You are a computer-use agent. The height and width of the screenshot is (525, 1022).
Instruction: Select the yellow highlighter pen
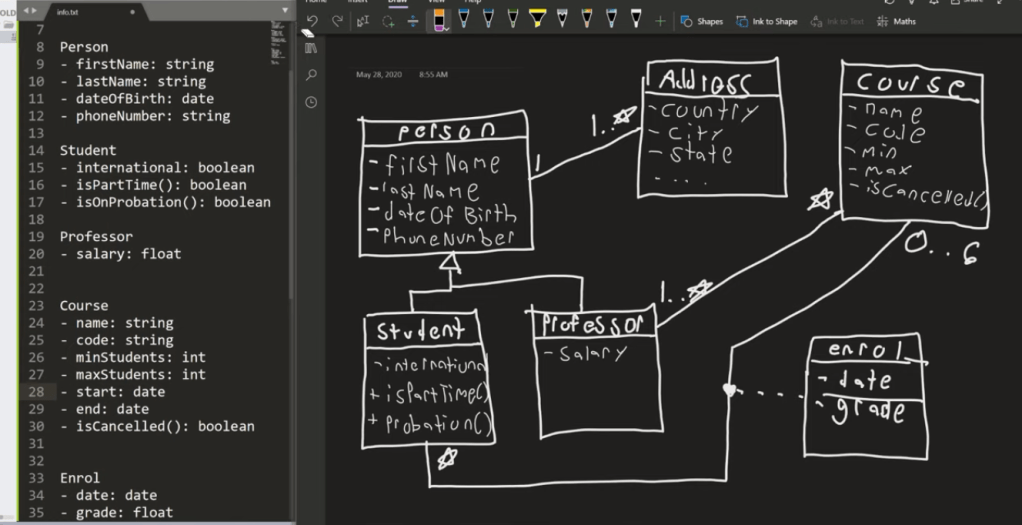tap(537, 20)
